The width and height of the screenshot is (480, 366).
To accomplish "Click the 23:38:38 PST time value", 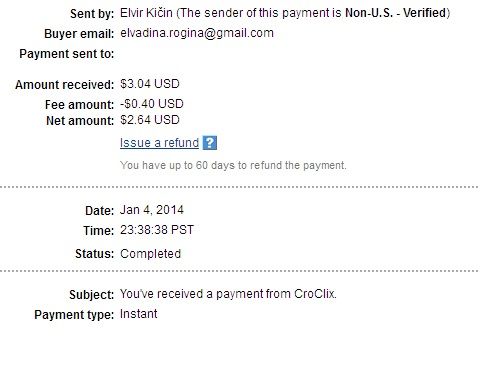I will (157, 230).
